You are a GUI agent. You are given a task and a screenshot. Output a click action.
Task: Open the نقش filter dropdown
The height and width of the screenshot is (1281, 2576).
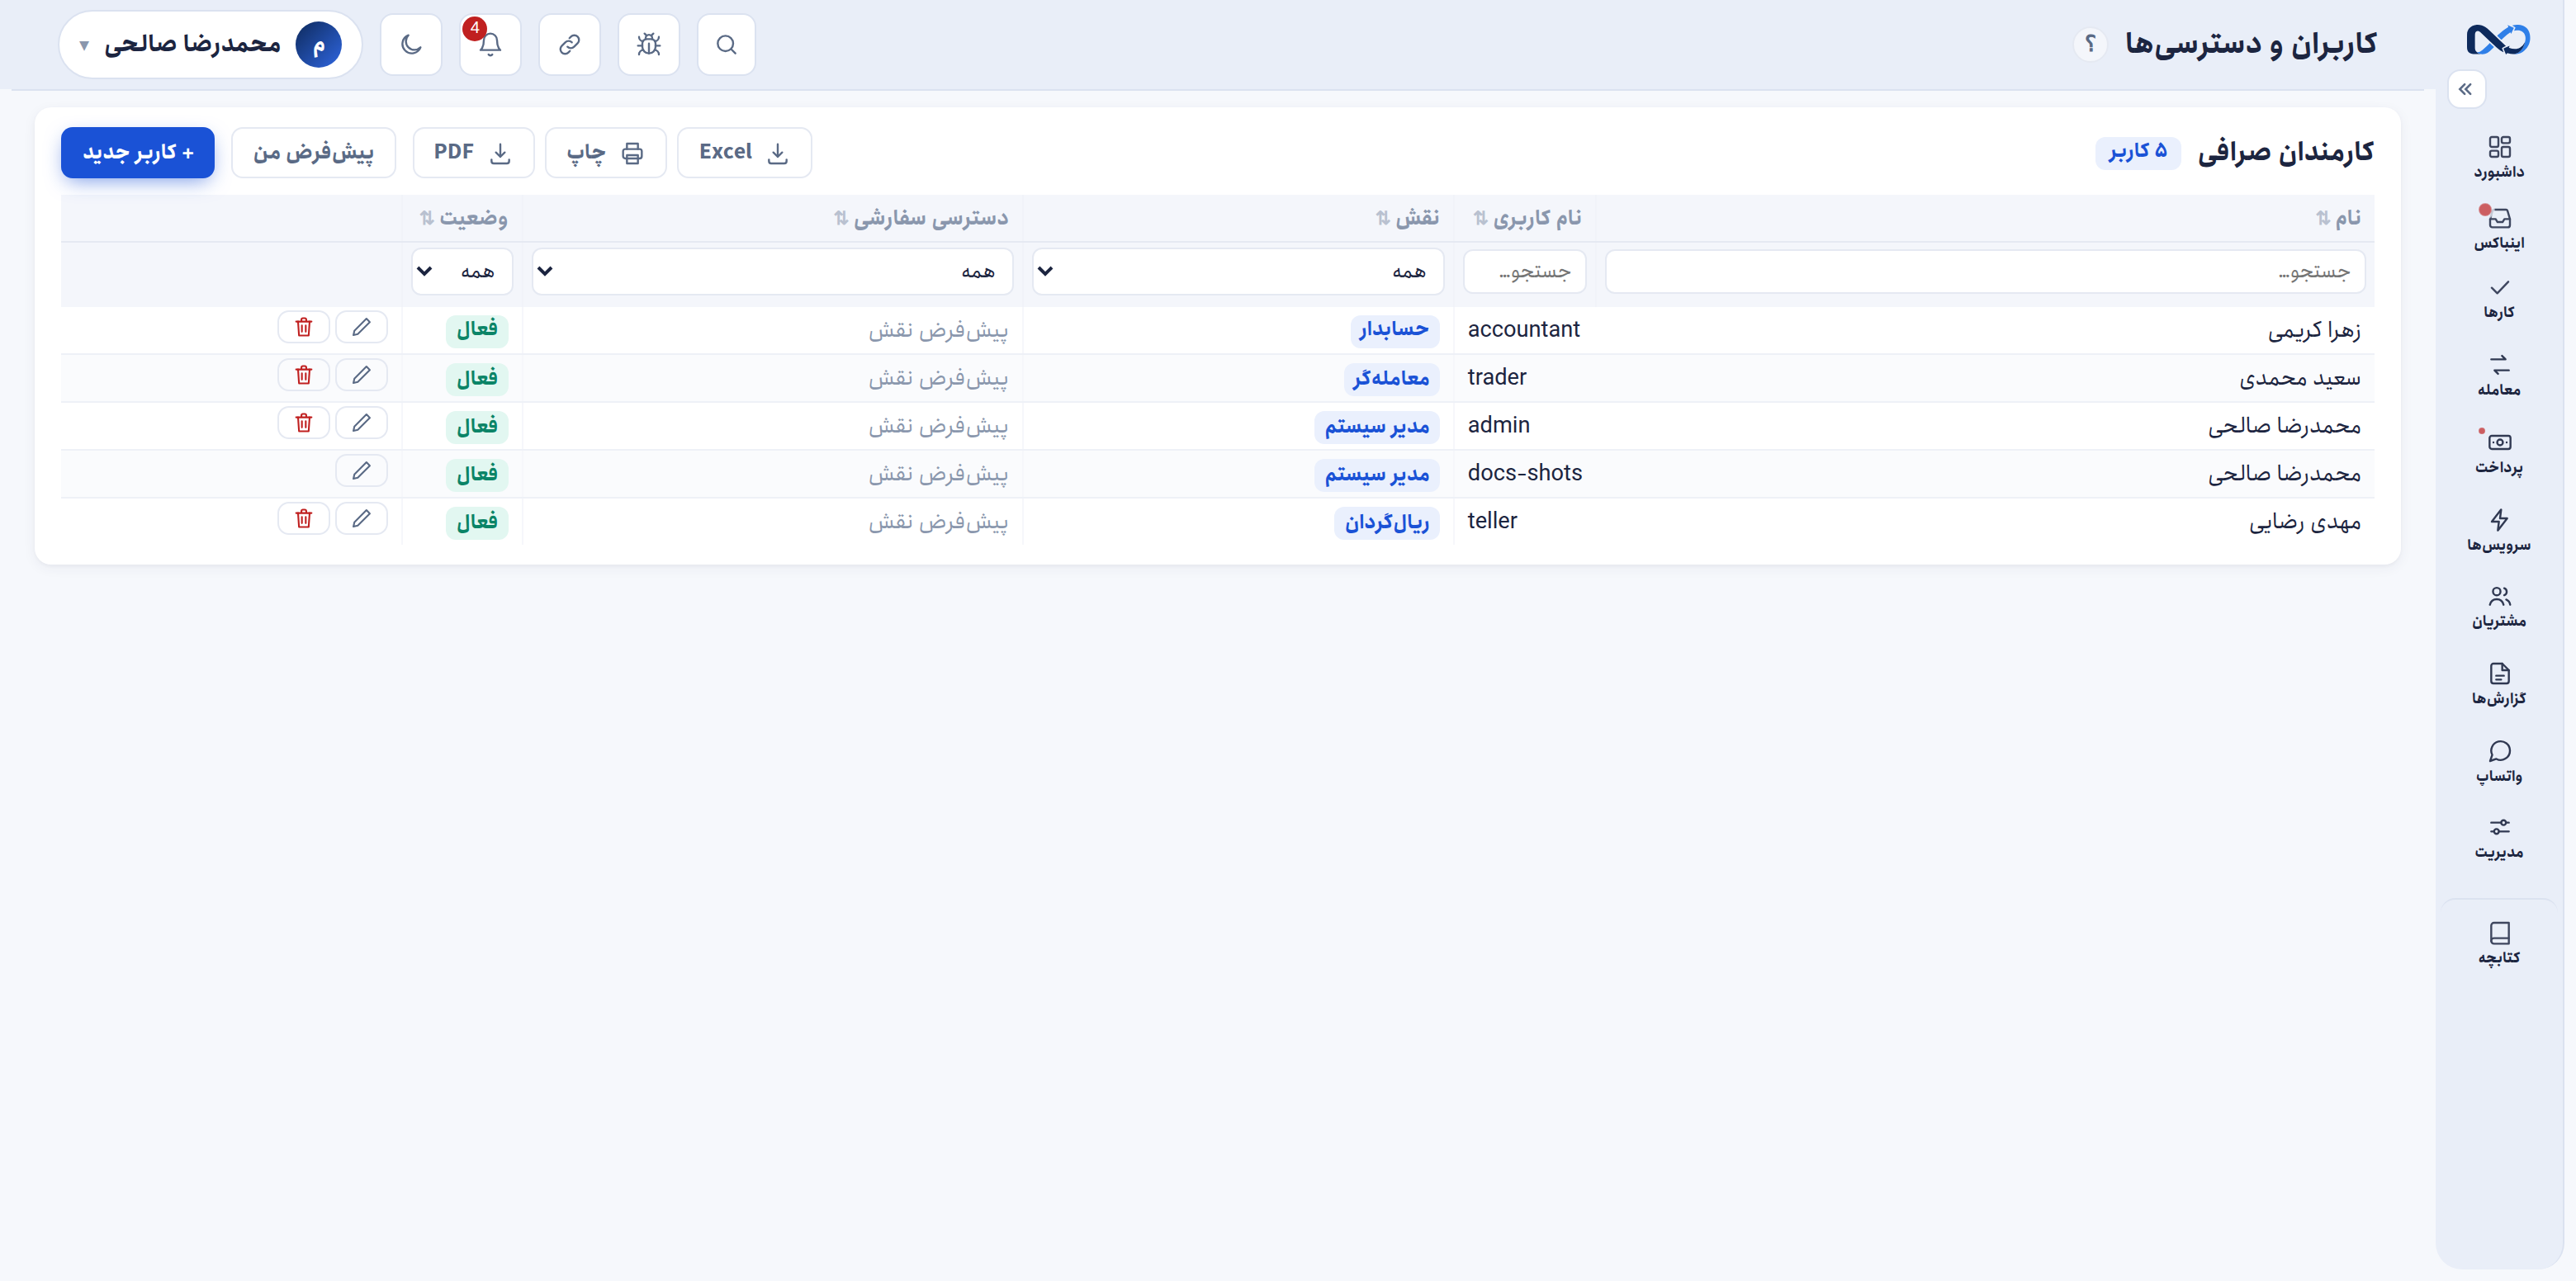click(1238, 271)
